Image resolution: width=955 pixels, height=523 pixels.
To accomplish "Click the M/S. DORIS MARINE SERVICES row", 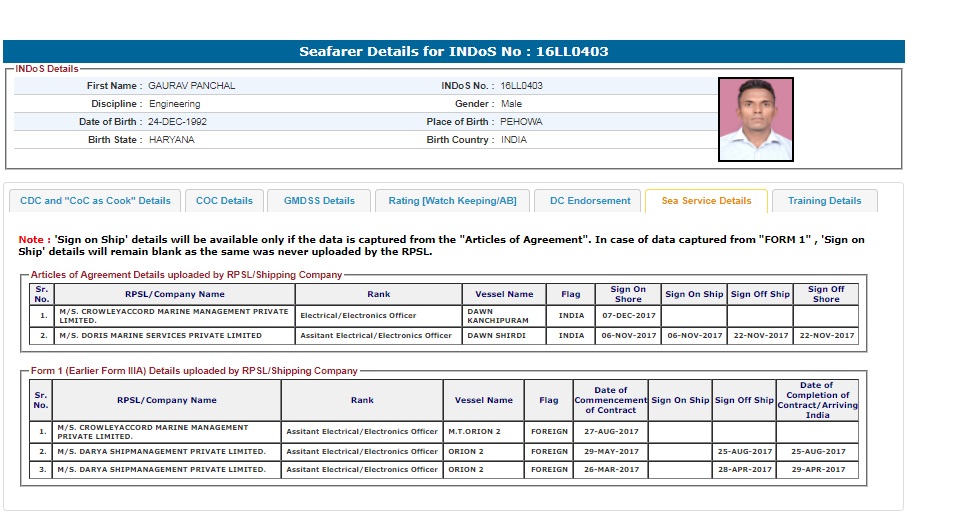I will 160,336.
